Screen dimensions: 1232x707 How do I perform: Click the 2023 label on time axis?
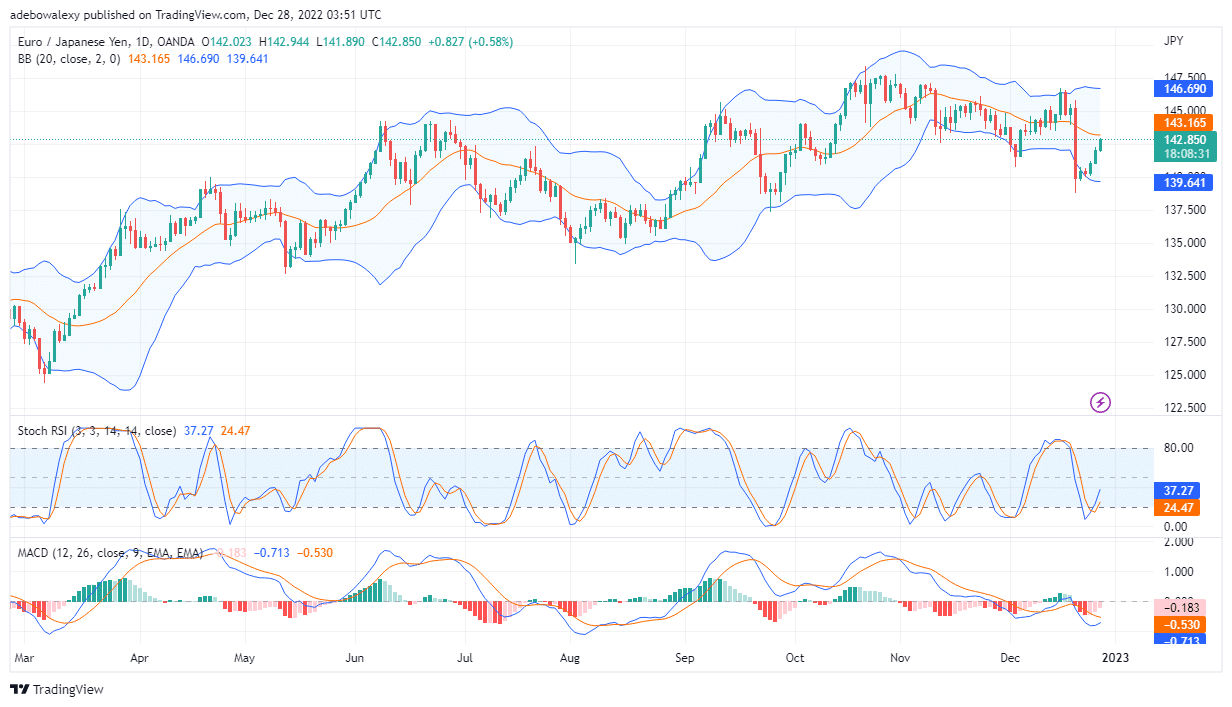pyautogui.click(x=1115, y=658)
